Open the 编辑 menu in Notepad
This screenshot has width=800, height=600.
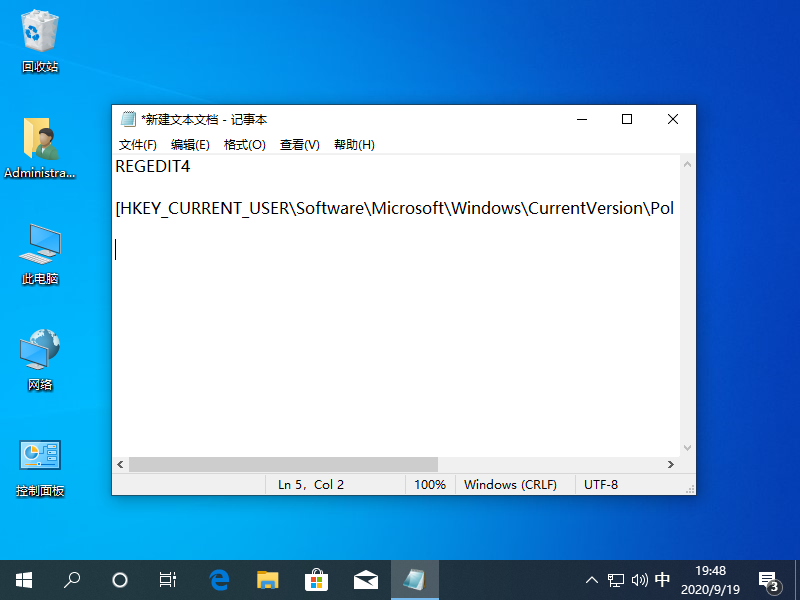tap(191, 144)
